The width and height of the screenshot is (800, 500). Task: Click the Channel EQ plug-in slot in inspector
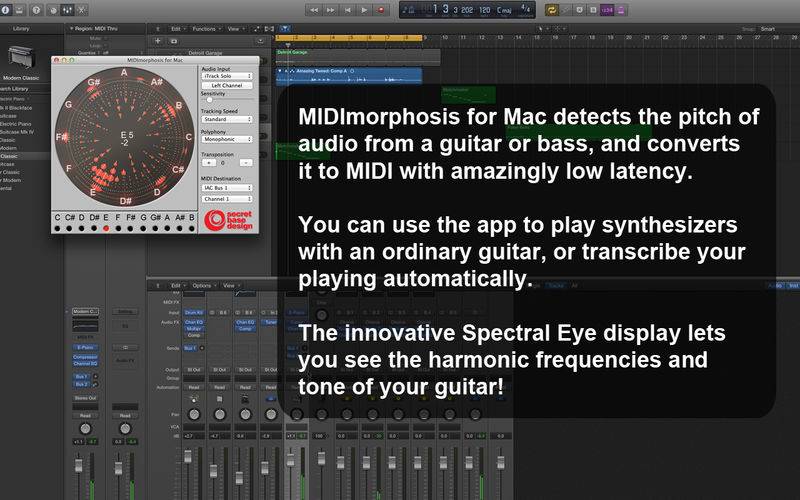[x=85, y=363]
